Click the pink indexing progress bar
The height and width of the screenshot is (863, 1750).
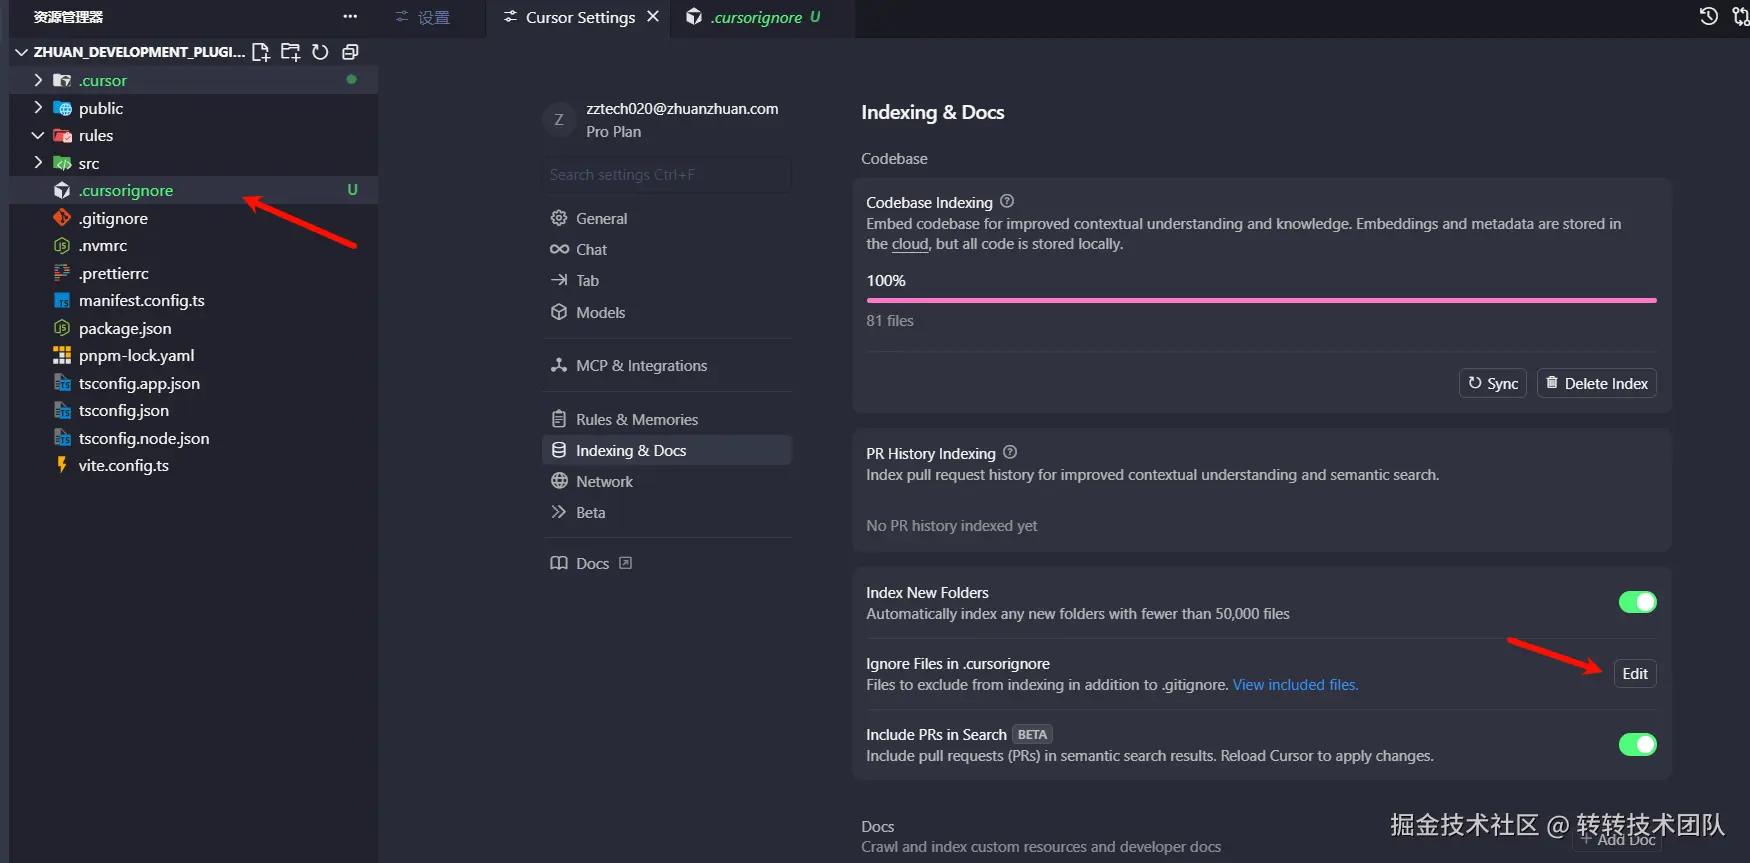(1260, 300)
